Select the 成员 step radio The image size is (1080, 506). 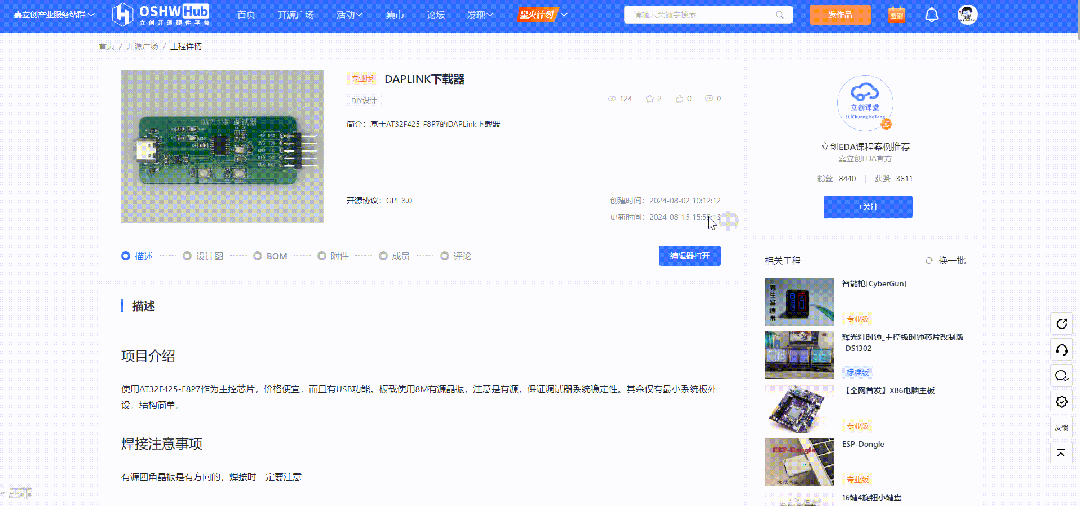(x=384, y=255)
